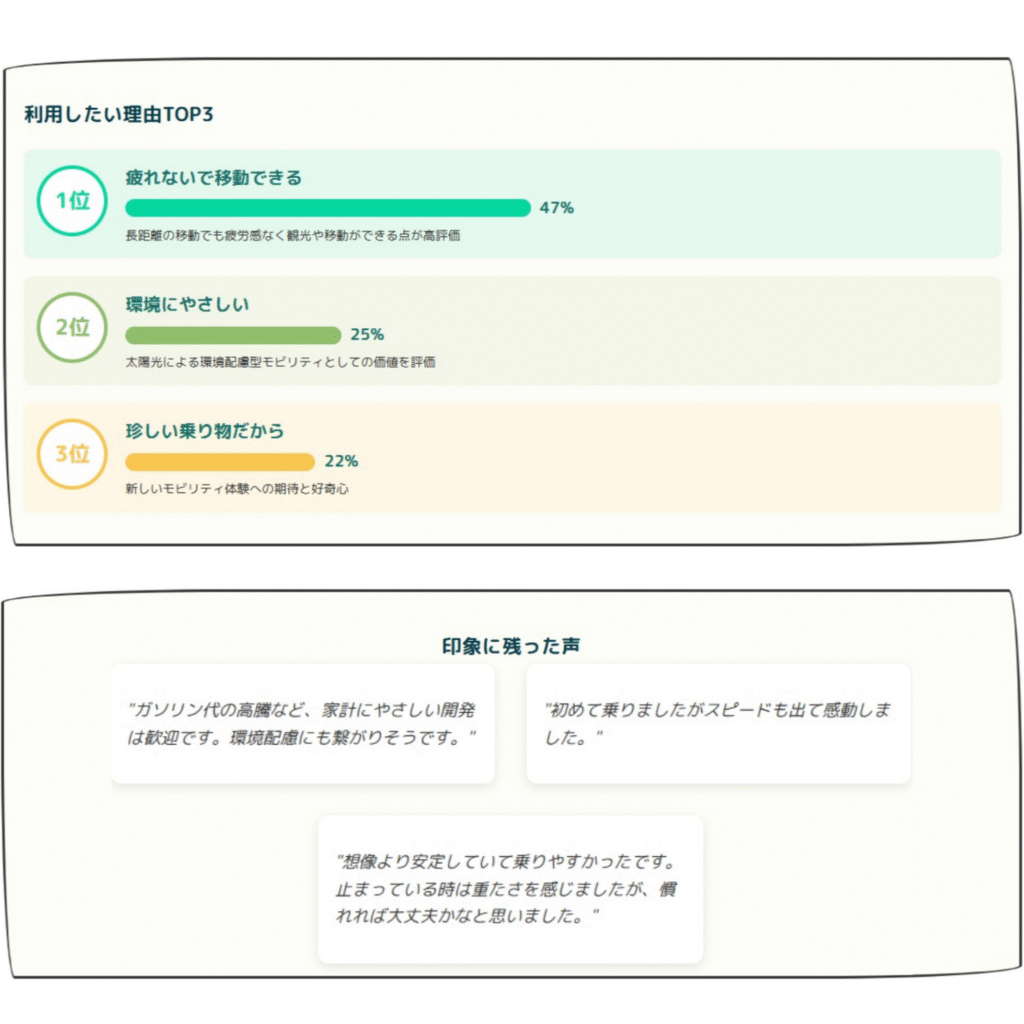Click the olive 25% progress bar
Image resolution: width=1024 pixels, height=1024 pixels.
[x=233, y=335]
